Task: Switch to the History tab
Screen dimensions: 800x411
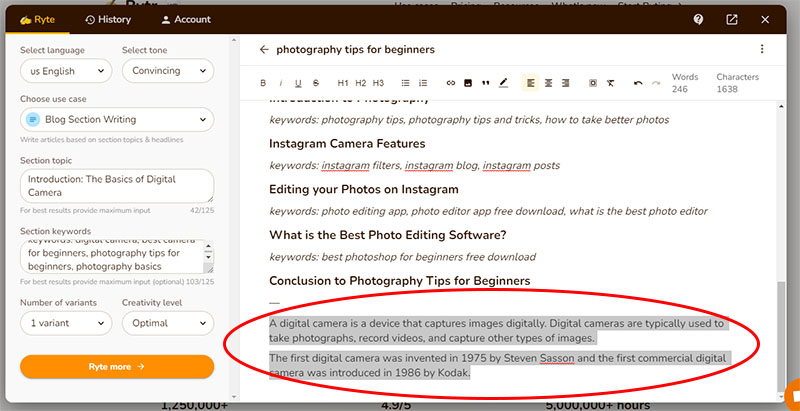Action: (108, 20)
